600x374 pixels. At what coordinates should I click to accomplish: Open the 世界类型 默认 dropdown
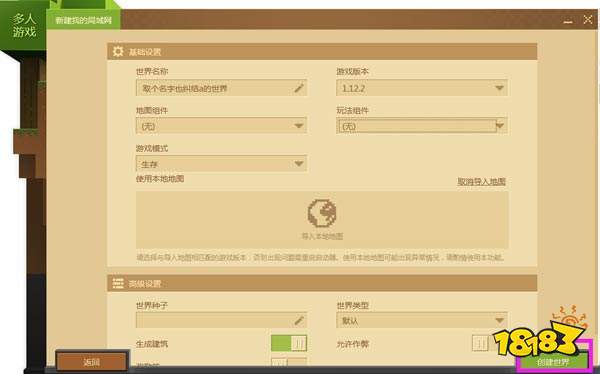[x=422, y=320]
